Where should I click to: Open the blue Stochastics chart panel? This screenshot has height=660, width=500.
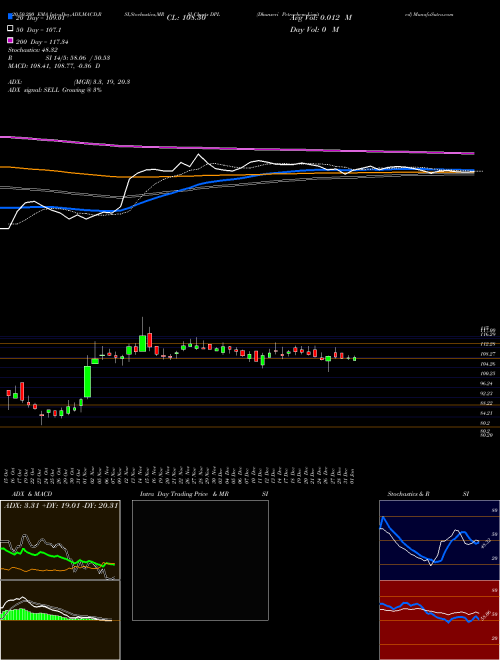439,540
